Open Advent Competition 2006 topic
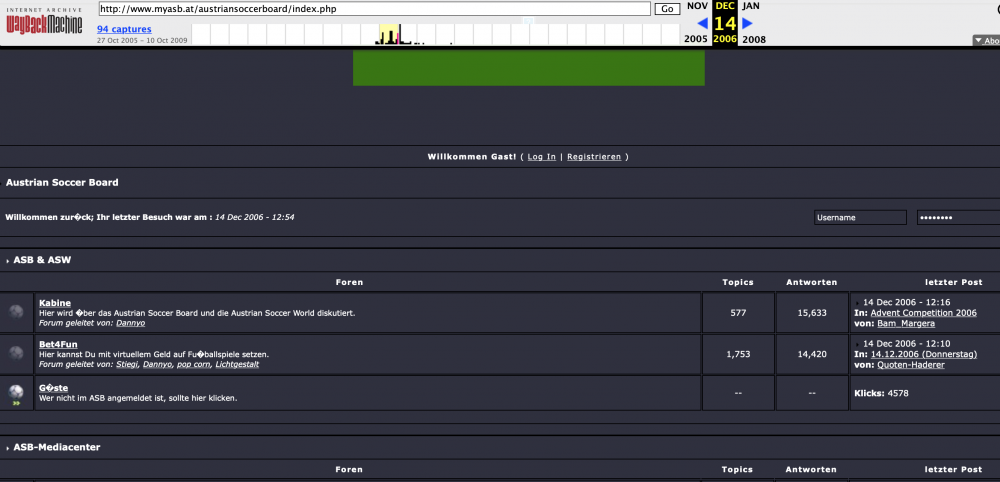 [x=923, y=313]
